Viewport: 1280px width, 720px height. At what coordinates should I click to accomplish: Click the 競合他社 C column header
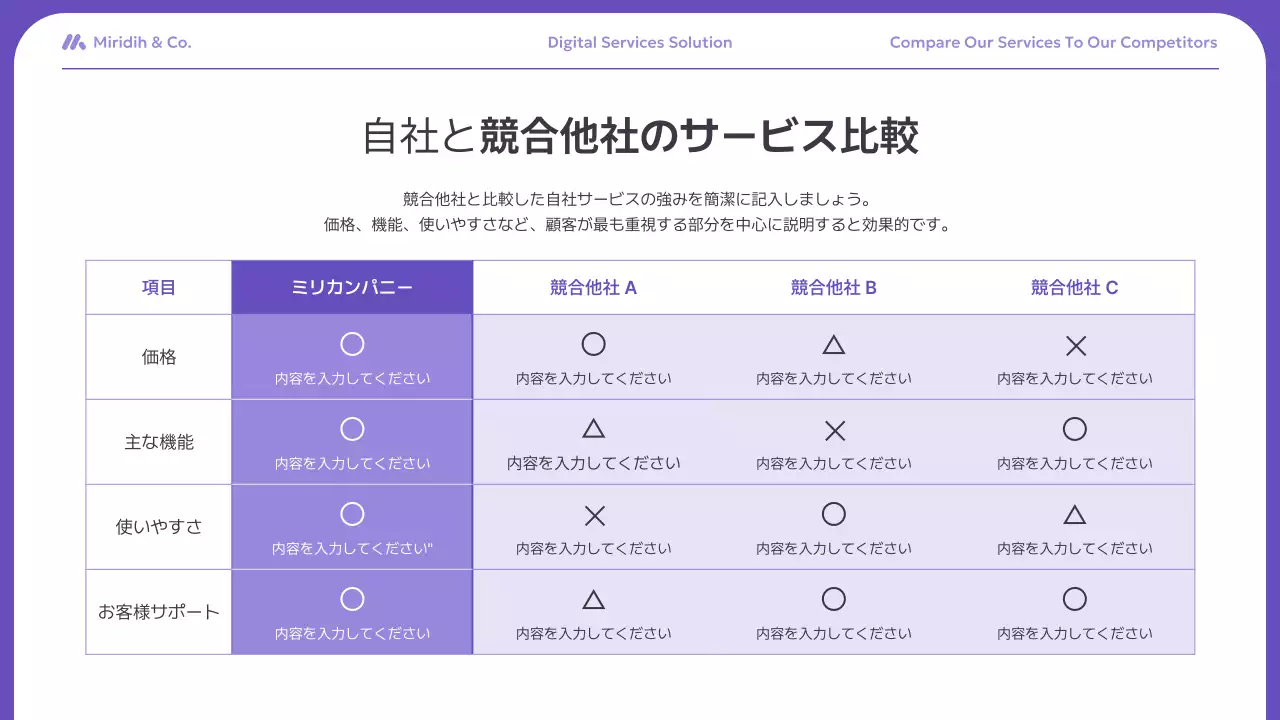click(x=1075, y=287)
